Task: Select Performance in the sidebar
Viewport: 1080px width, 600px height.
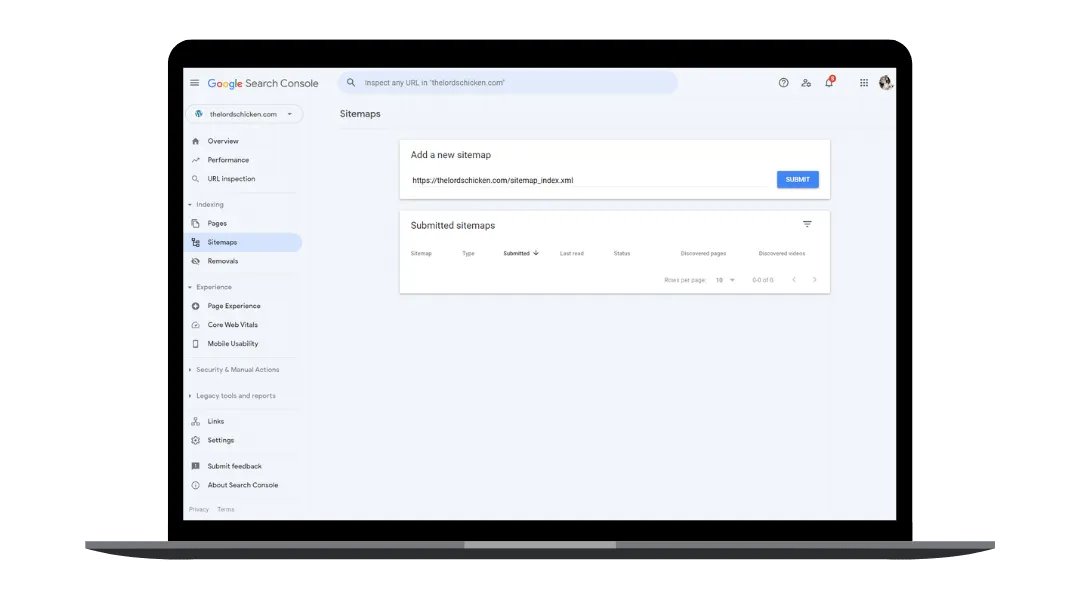Action: (228, 160)
